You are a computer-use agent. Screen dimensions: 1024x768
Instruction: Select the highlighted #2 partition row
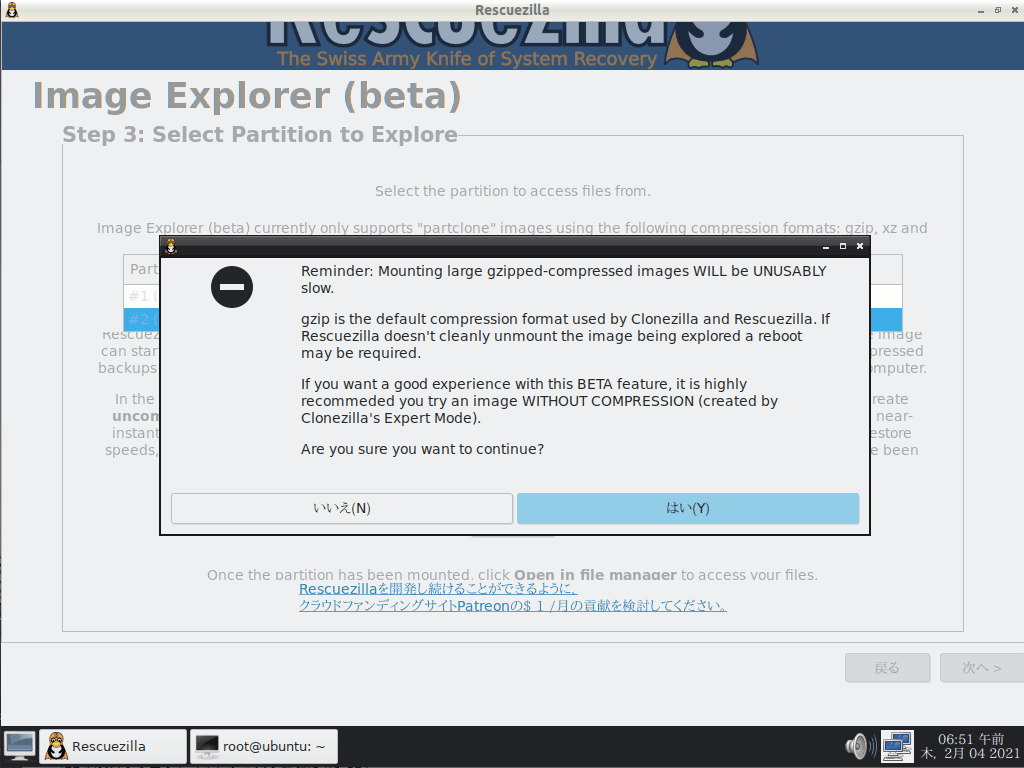pos(513,319)
